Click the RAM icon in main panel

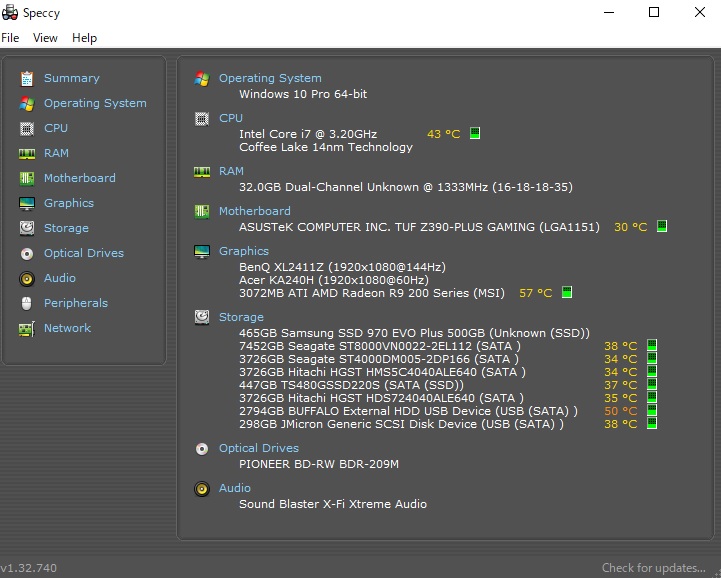(x=202, y=172)
